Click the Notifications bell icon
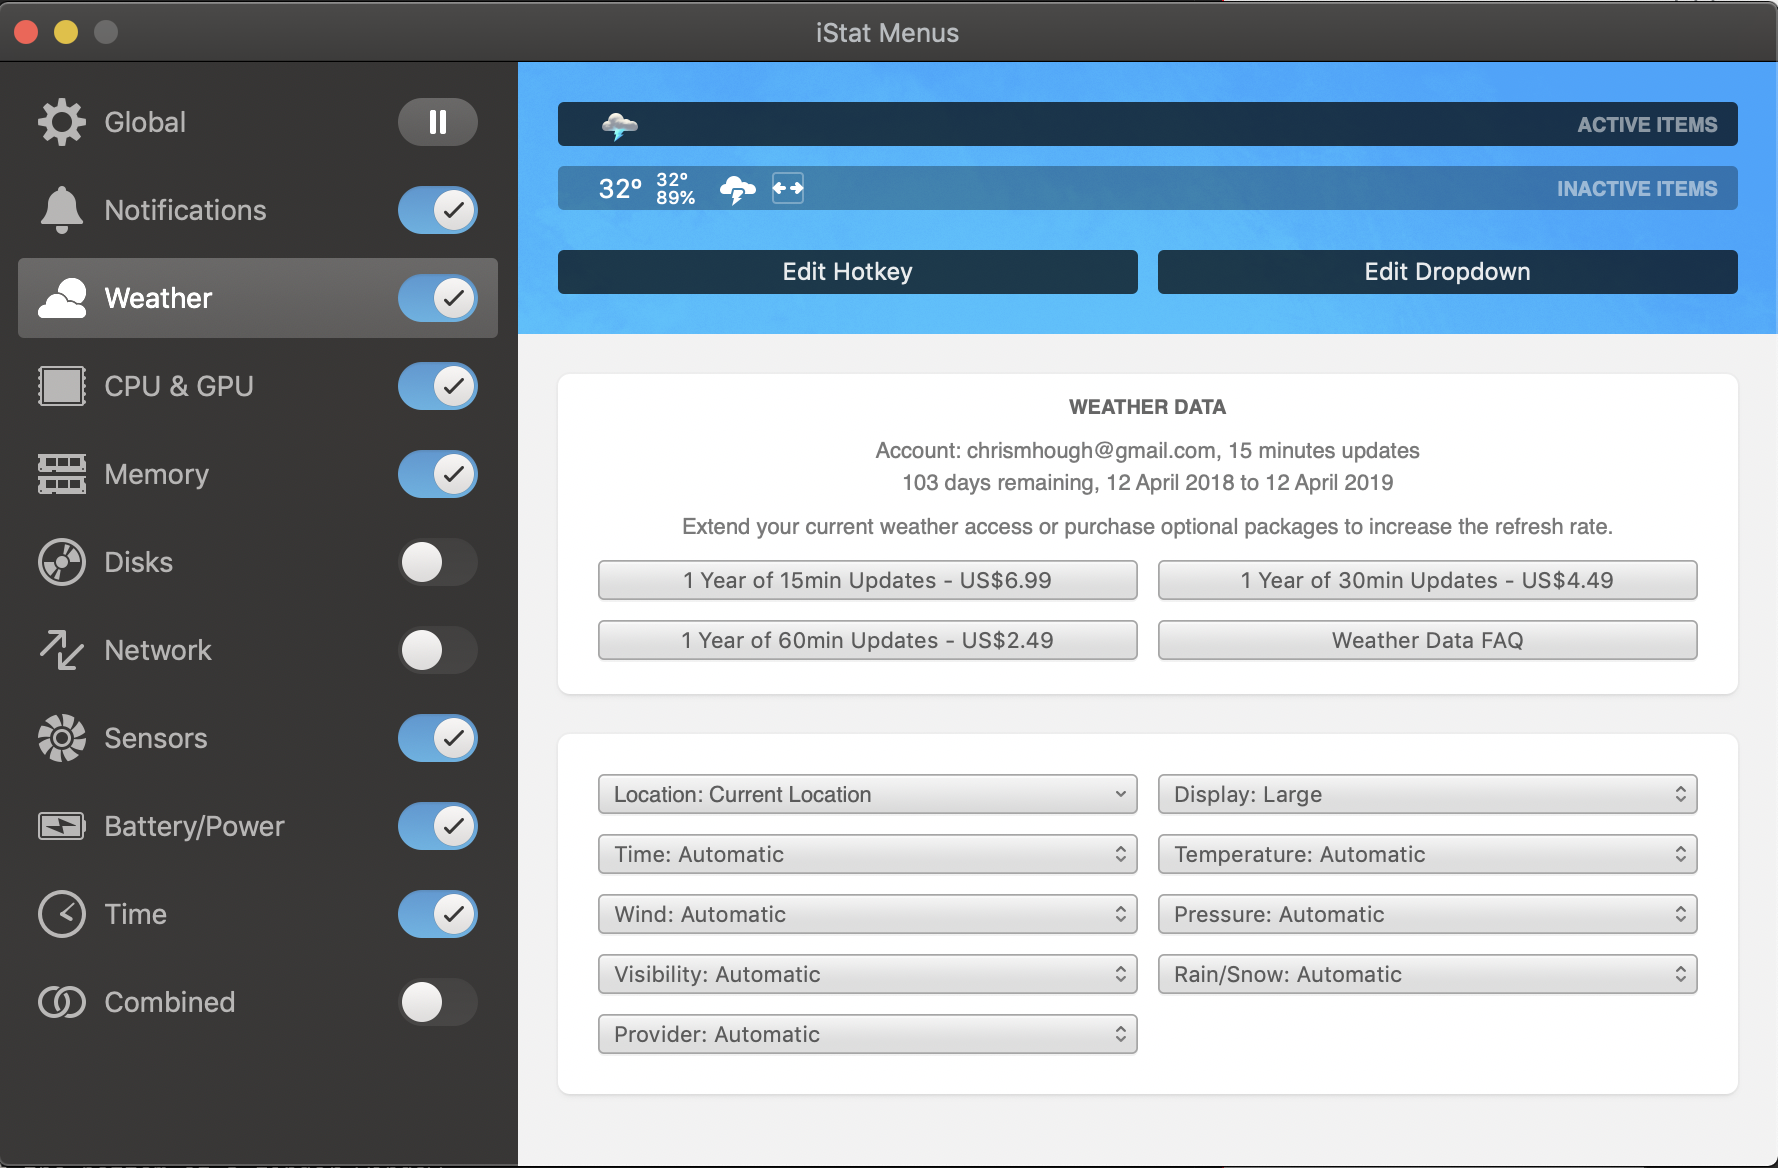The image size is (1778, 1168). (x=62, y=210)
